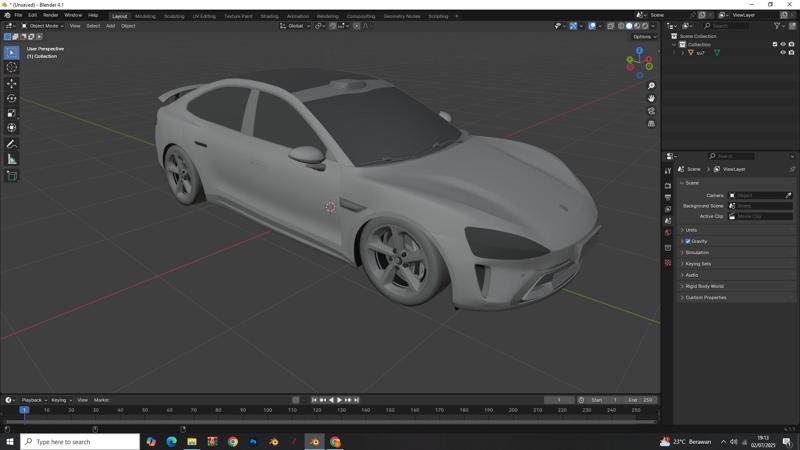Toggle Collection exclude checkbox in the outliner
The height and width of the screenshot is (450, 800).
[x=775, y=44]
